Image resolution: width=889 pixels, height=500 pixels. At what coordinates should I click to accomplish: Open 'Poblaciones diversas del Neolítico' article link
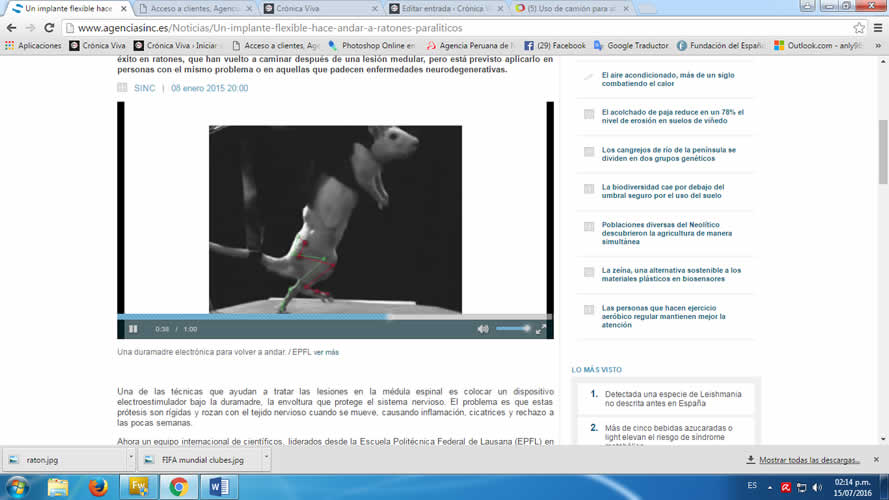point(667,233)
